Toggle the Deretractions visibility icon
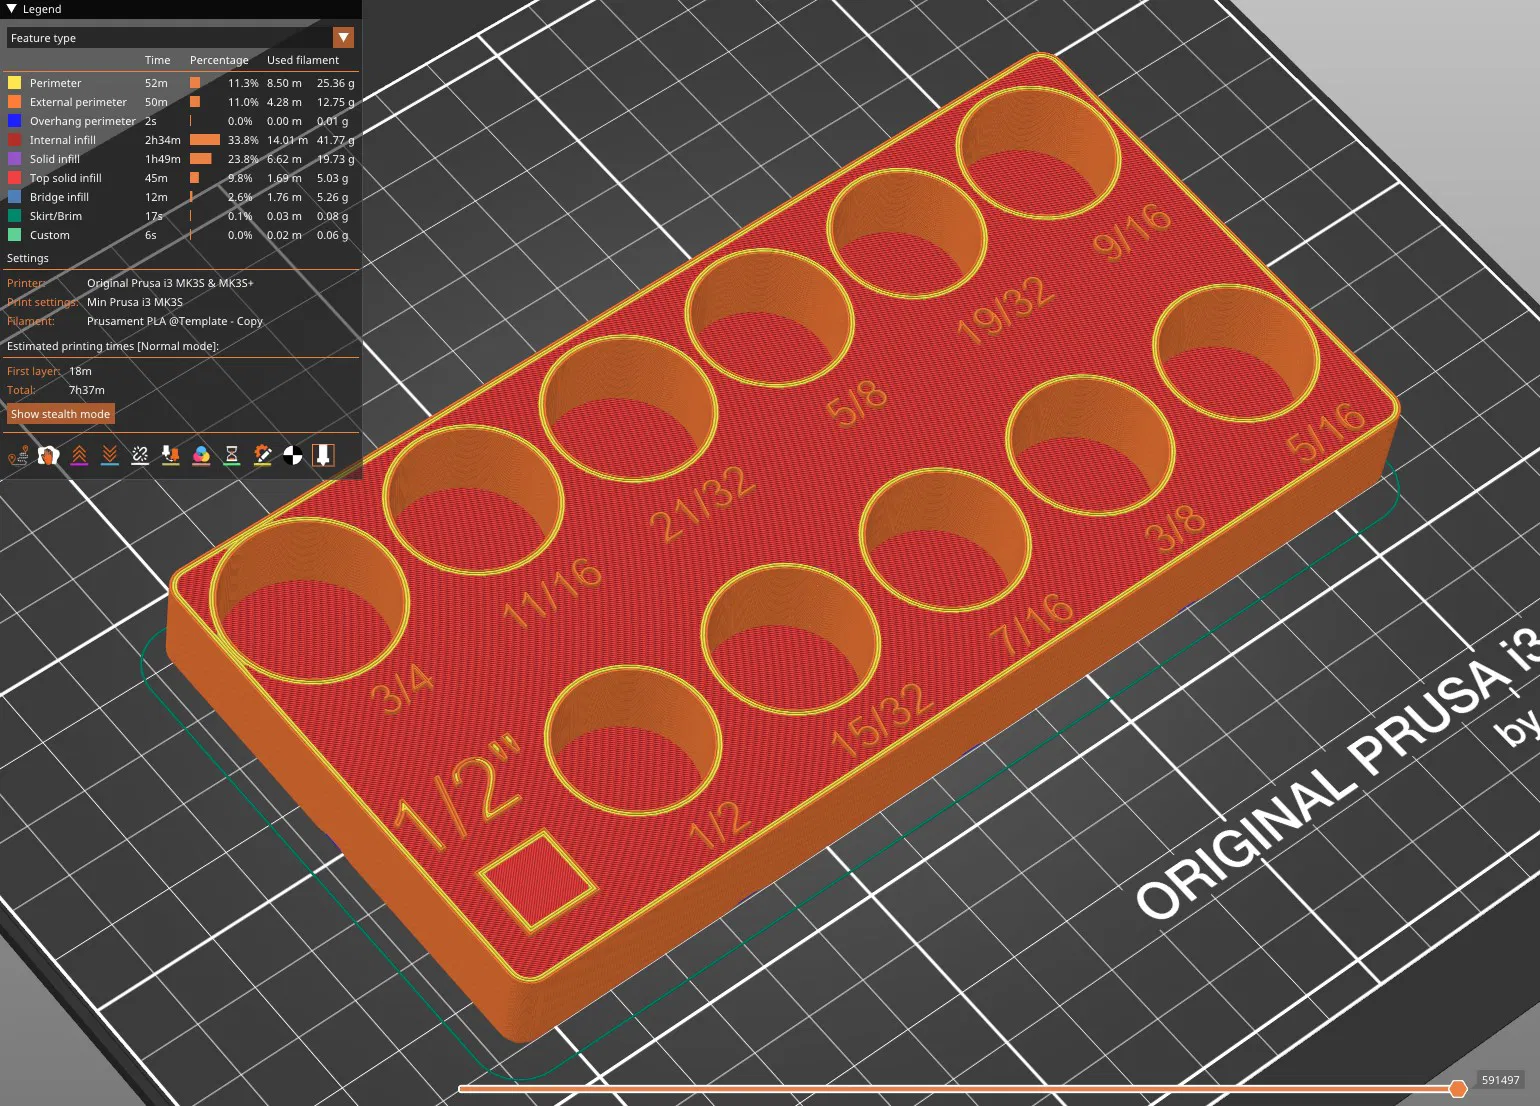Screen dimensions: 1540x1106 coord(110,456)
